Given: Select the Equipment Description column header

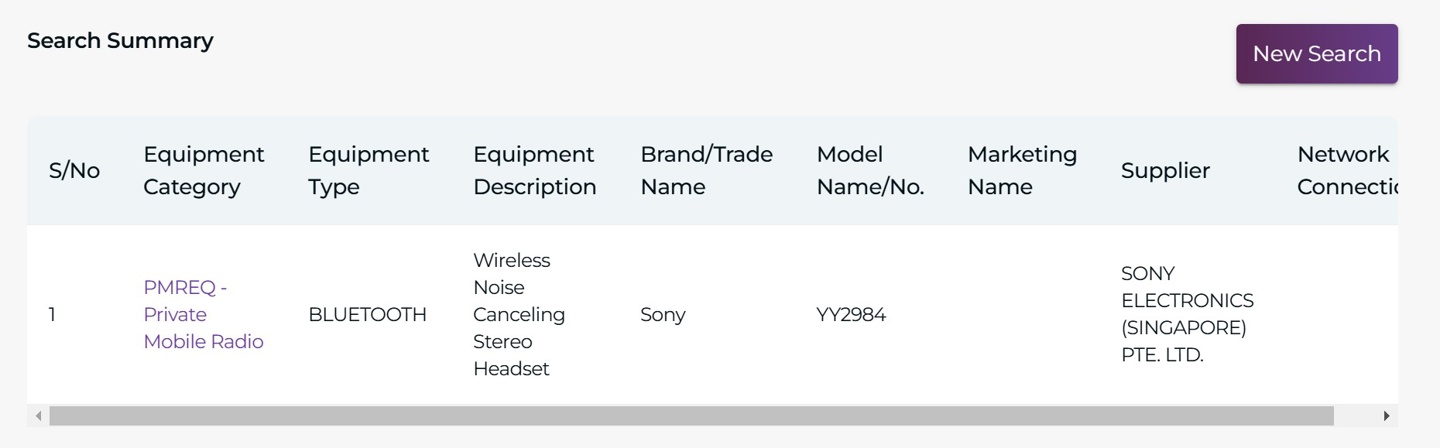Looking at the screenshot, I should click(534, 171).
